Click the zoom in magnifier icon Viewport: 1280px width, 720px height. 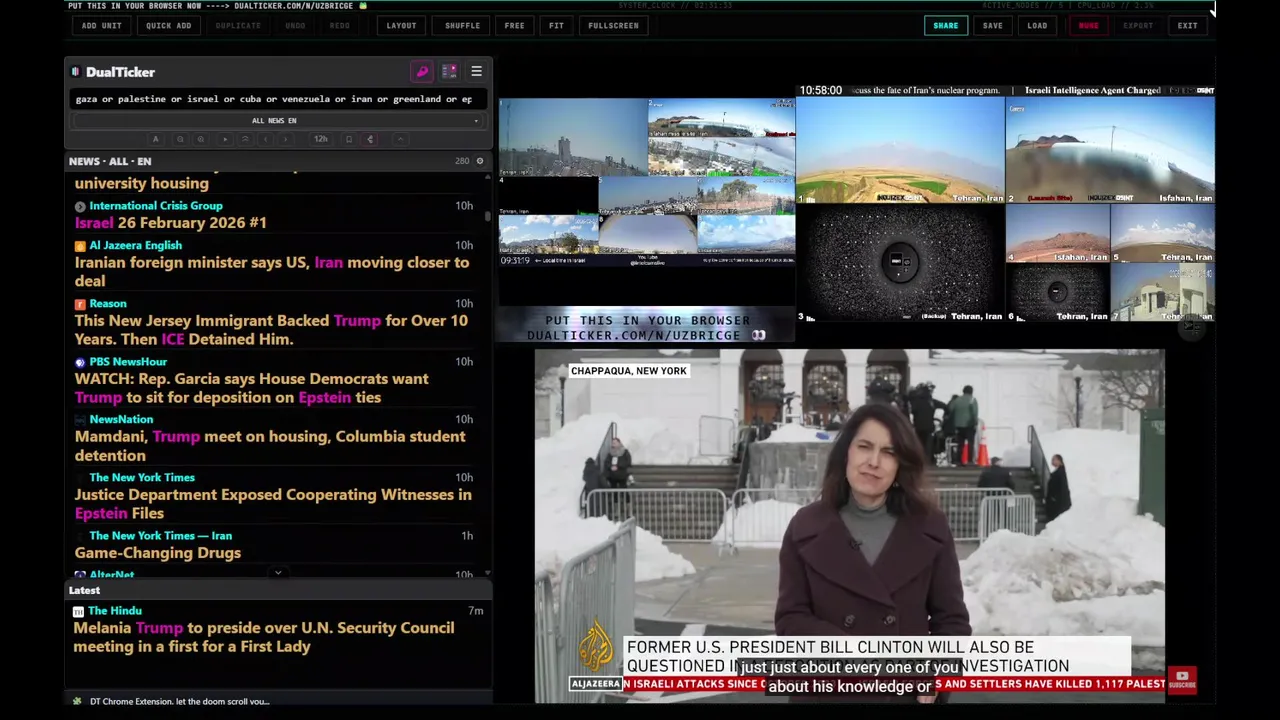[x=201, y=139]
